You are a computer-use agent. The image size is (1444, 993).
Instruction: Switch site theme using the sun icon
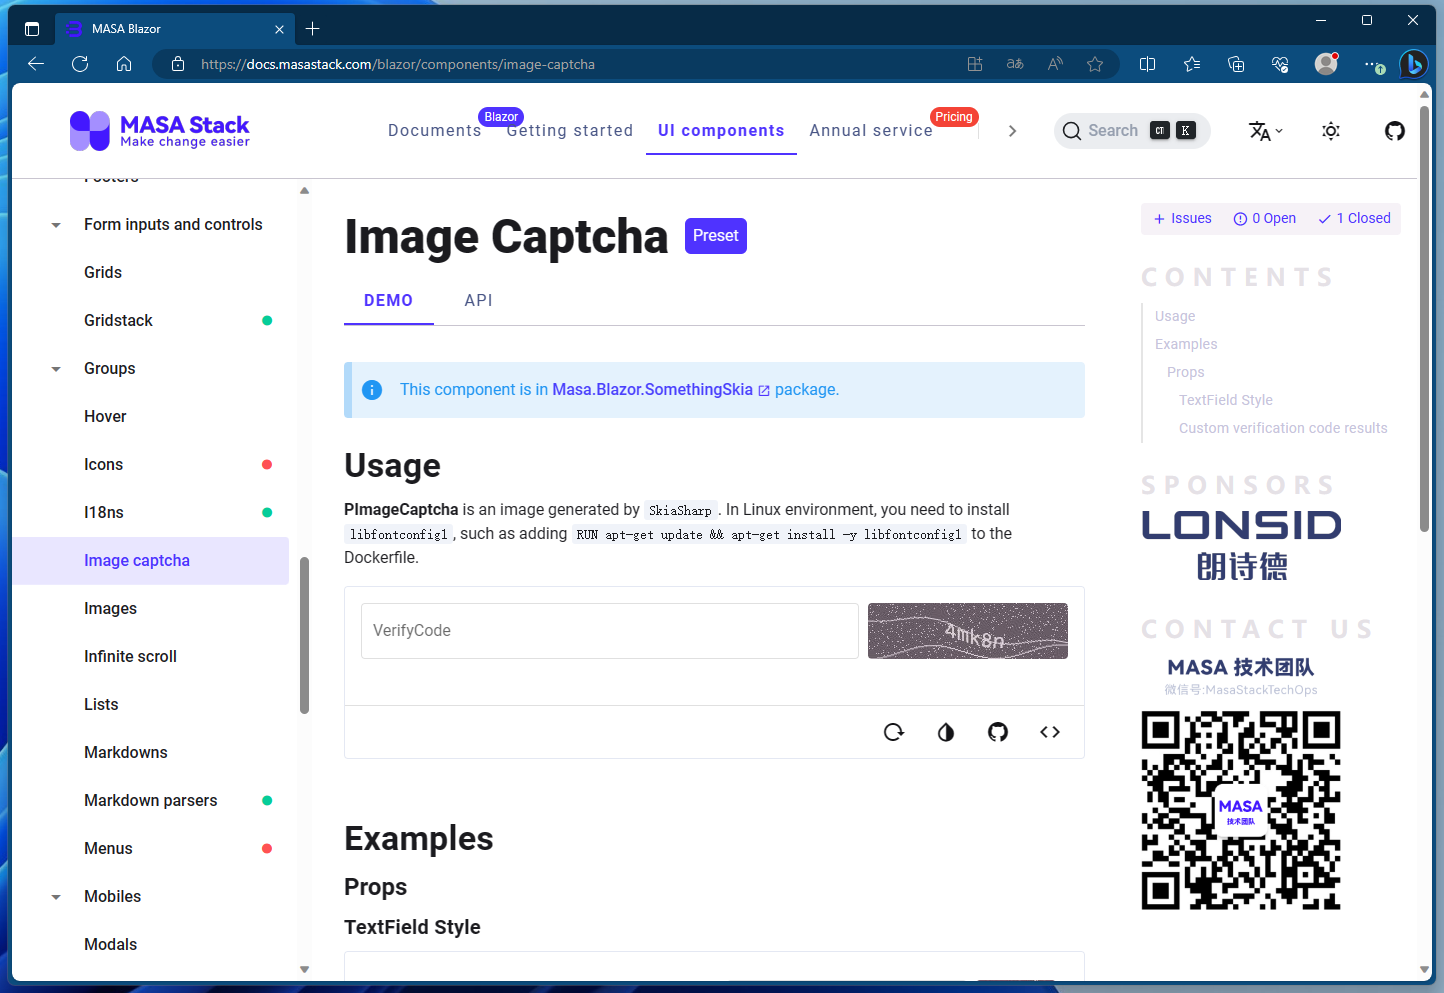tap(1330, 130)
